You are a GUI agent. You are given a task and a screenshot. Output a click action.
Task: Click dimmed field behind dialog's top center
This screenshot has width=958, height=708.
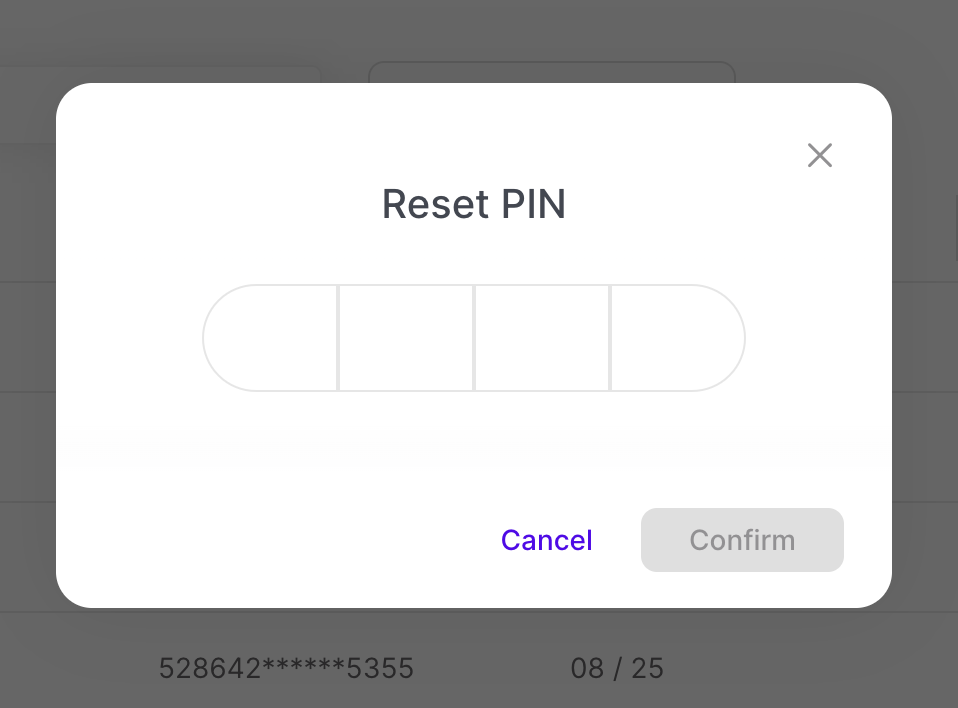click(x=551, y=72)
